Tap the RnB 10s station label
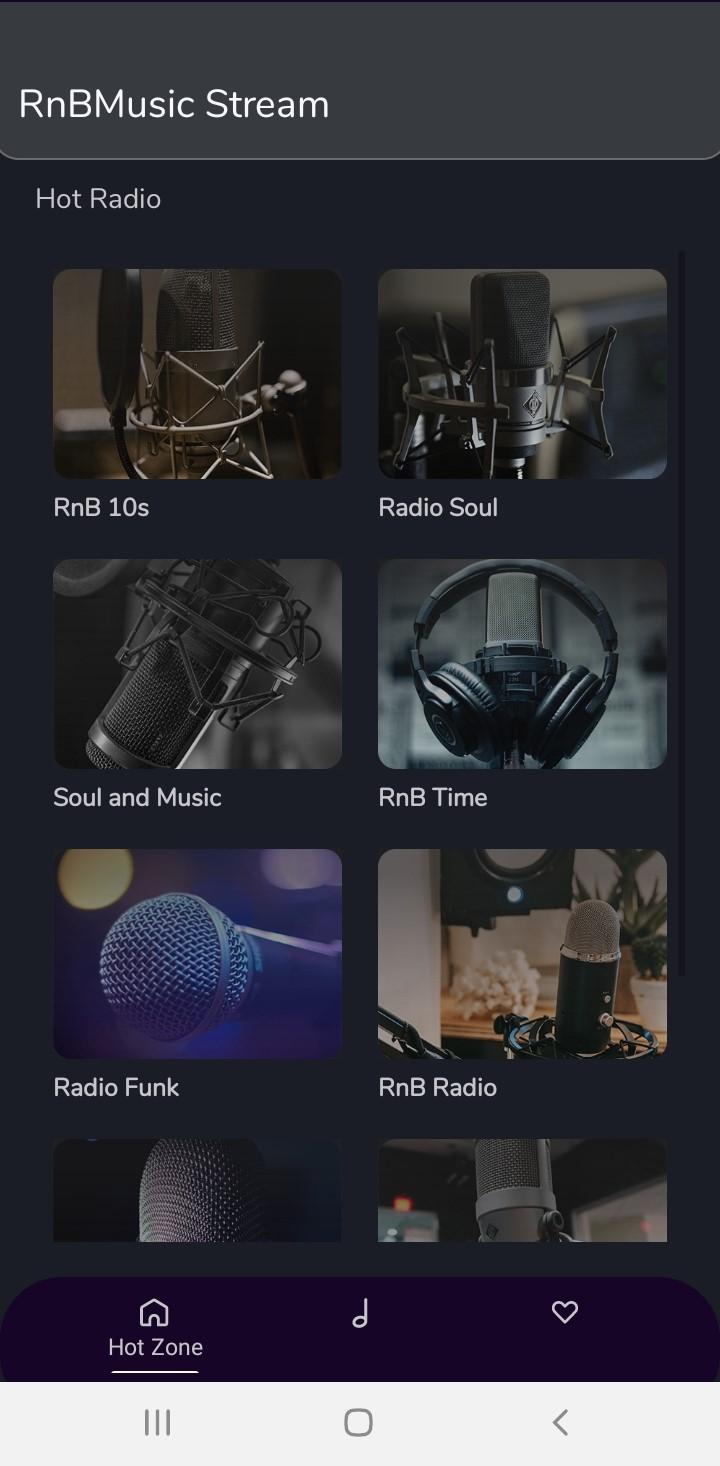This screenshot has height=1466, width=720. coord(101,508)
